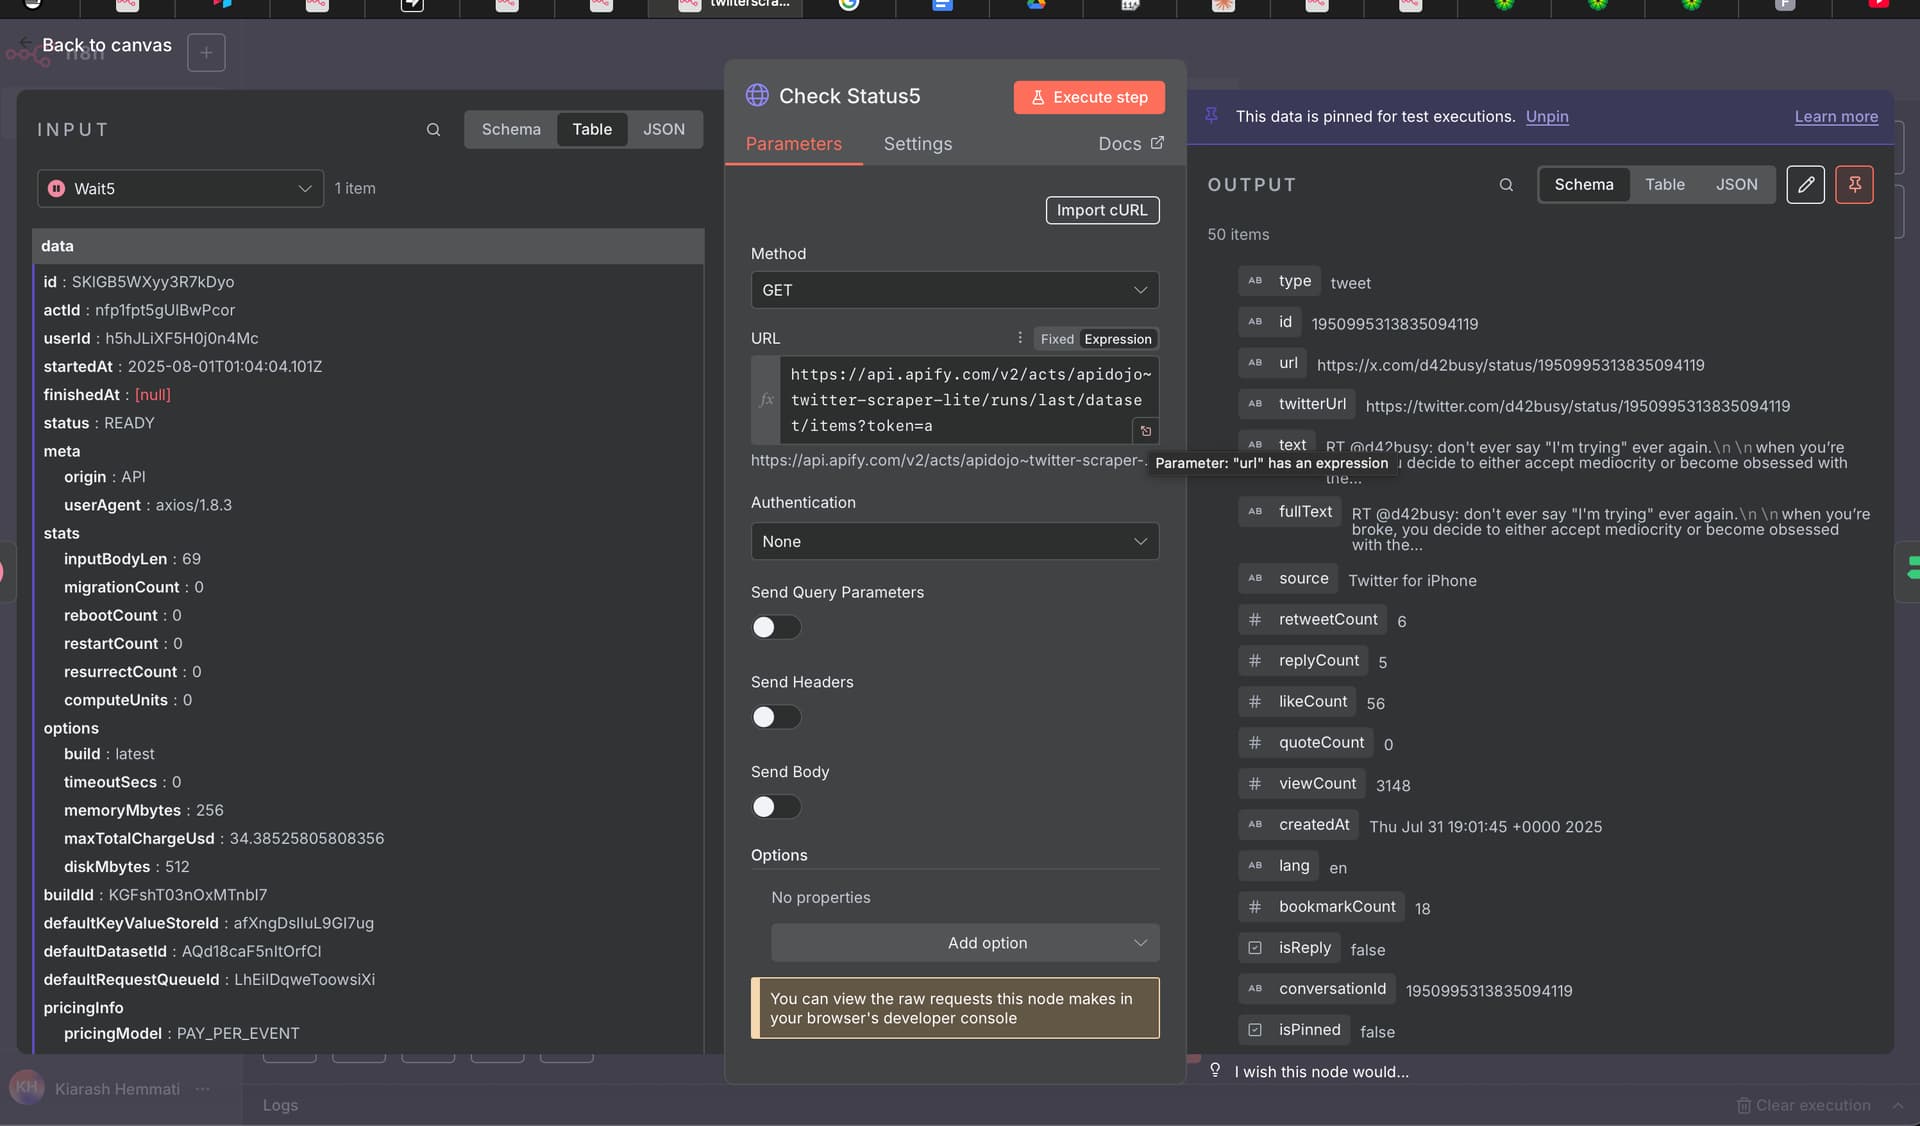Click I wish this node would... link
Screen dimensions: 1920x1126
click(1321, 1071)
